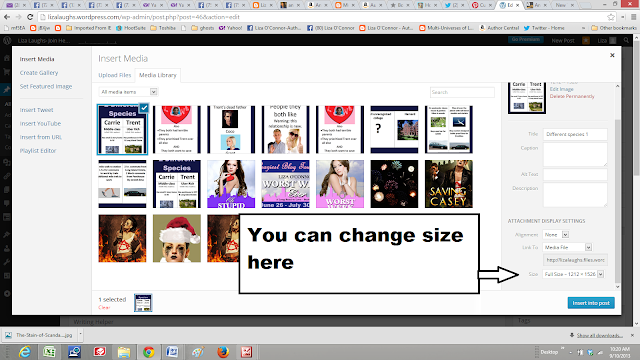
Task: Select Santa hat face thumbnail
Action: point(177,238)
